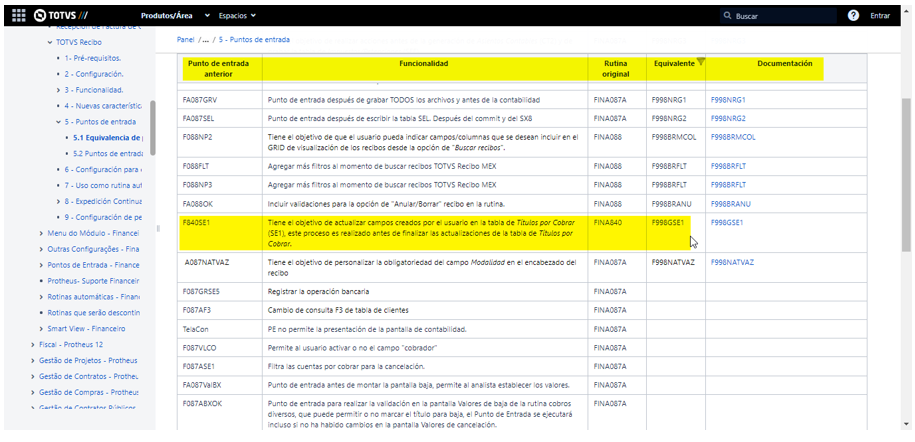The width and height of the screenshot is (915, 442).
Task: Click the main page vertical scrollbar
Action: coord(906,175)
